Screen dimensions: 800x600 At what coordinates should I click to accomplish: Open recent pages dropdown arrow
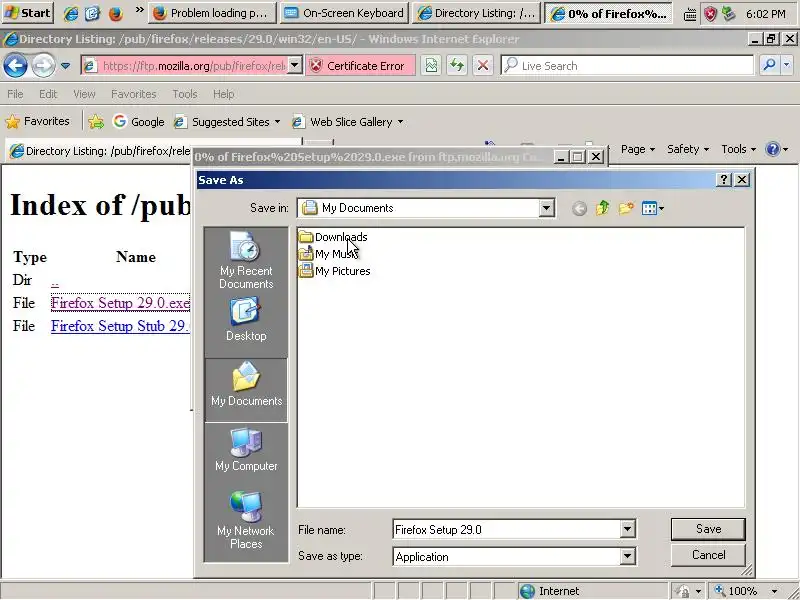65,65
